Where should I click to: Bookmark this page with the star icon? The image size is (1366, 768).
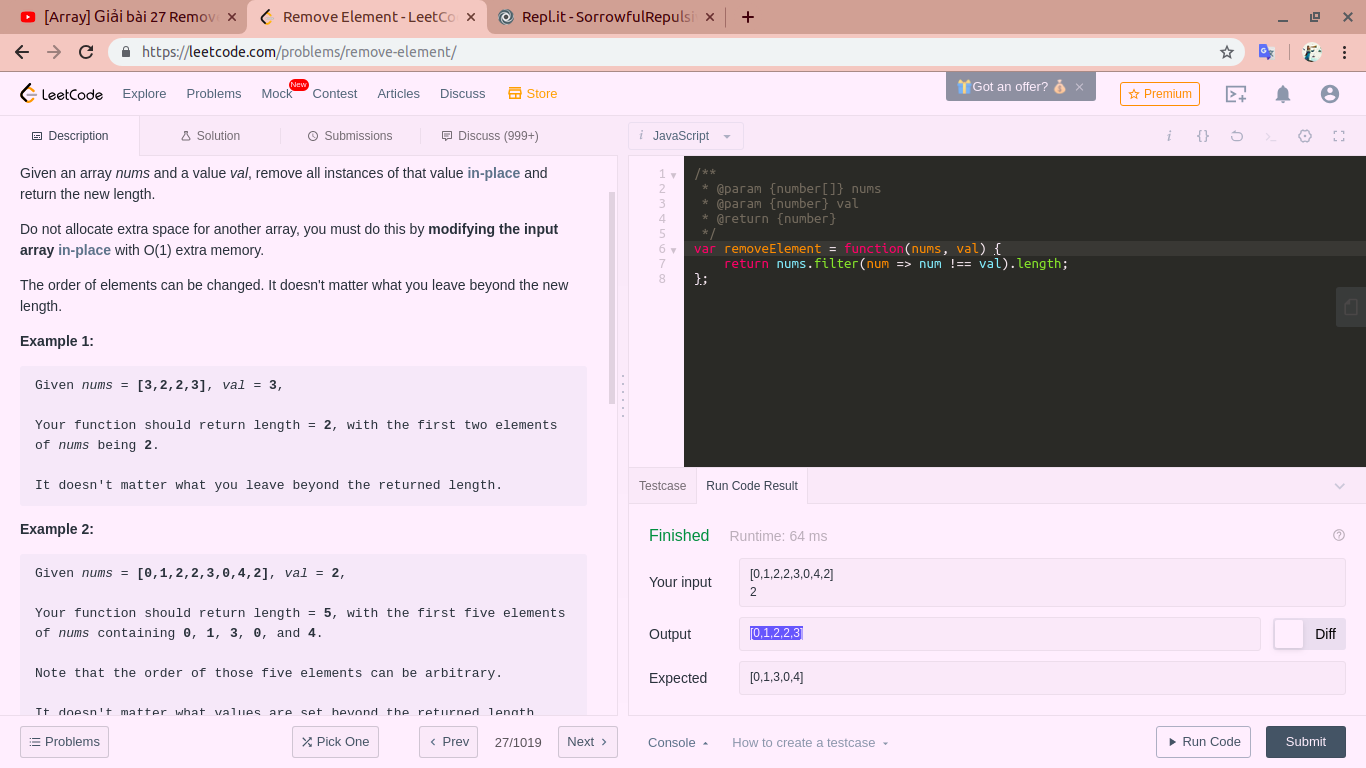(x=1227, y=52)
